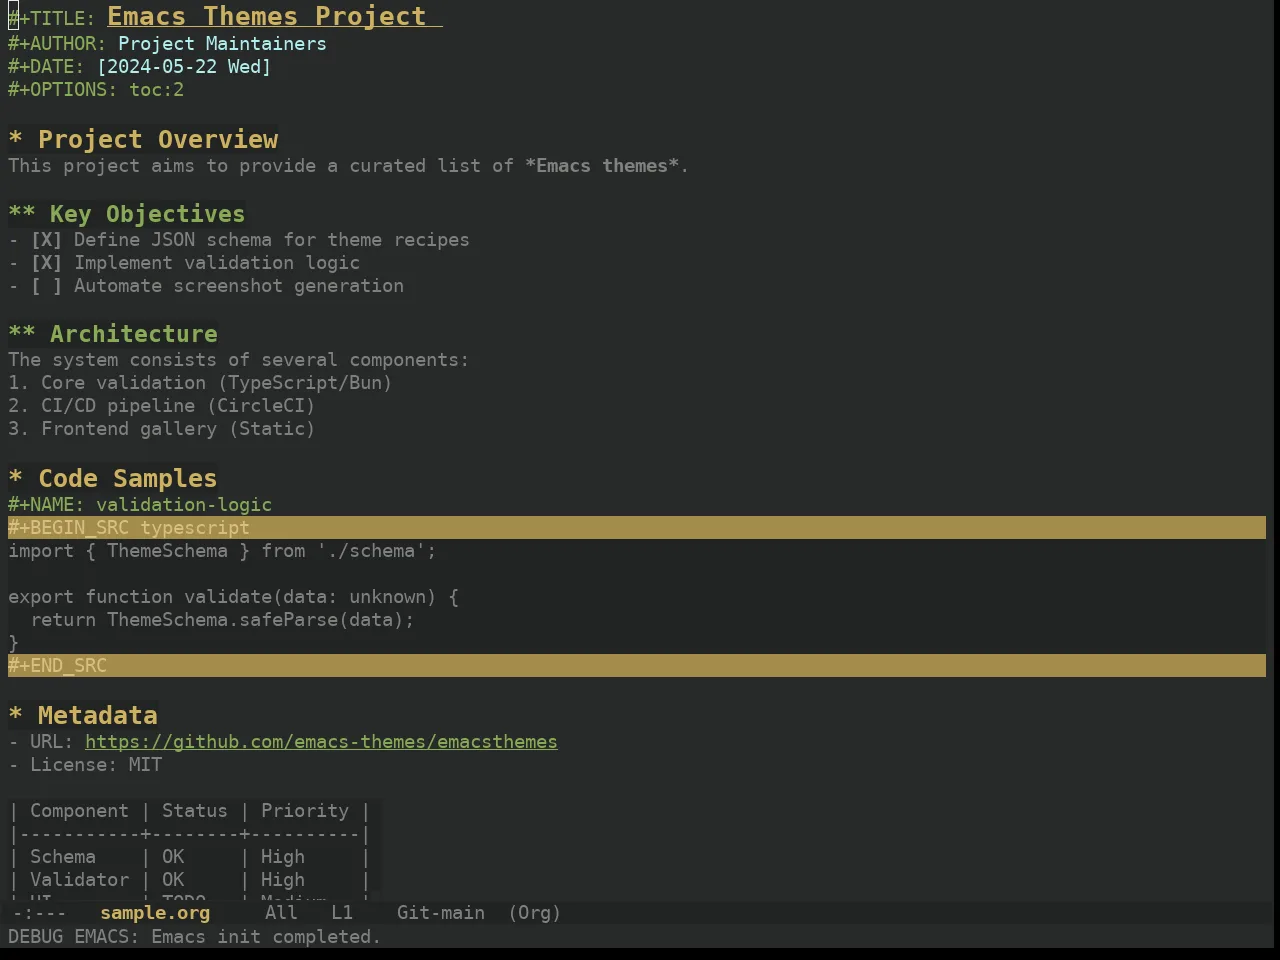1280x960 pixels.
Task: Click Git-main in the mode line
Action: pyautogui.click(x=441, y=913)
